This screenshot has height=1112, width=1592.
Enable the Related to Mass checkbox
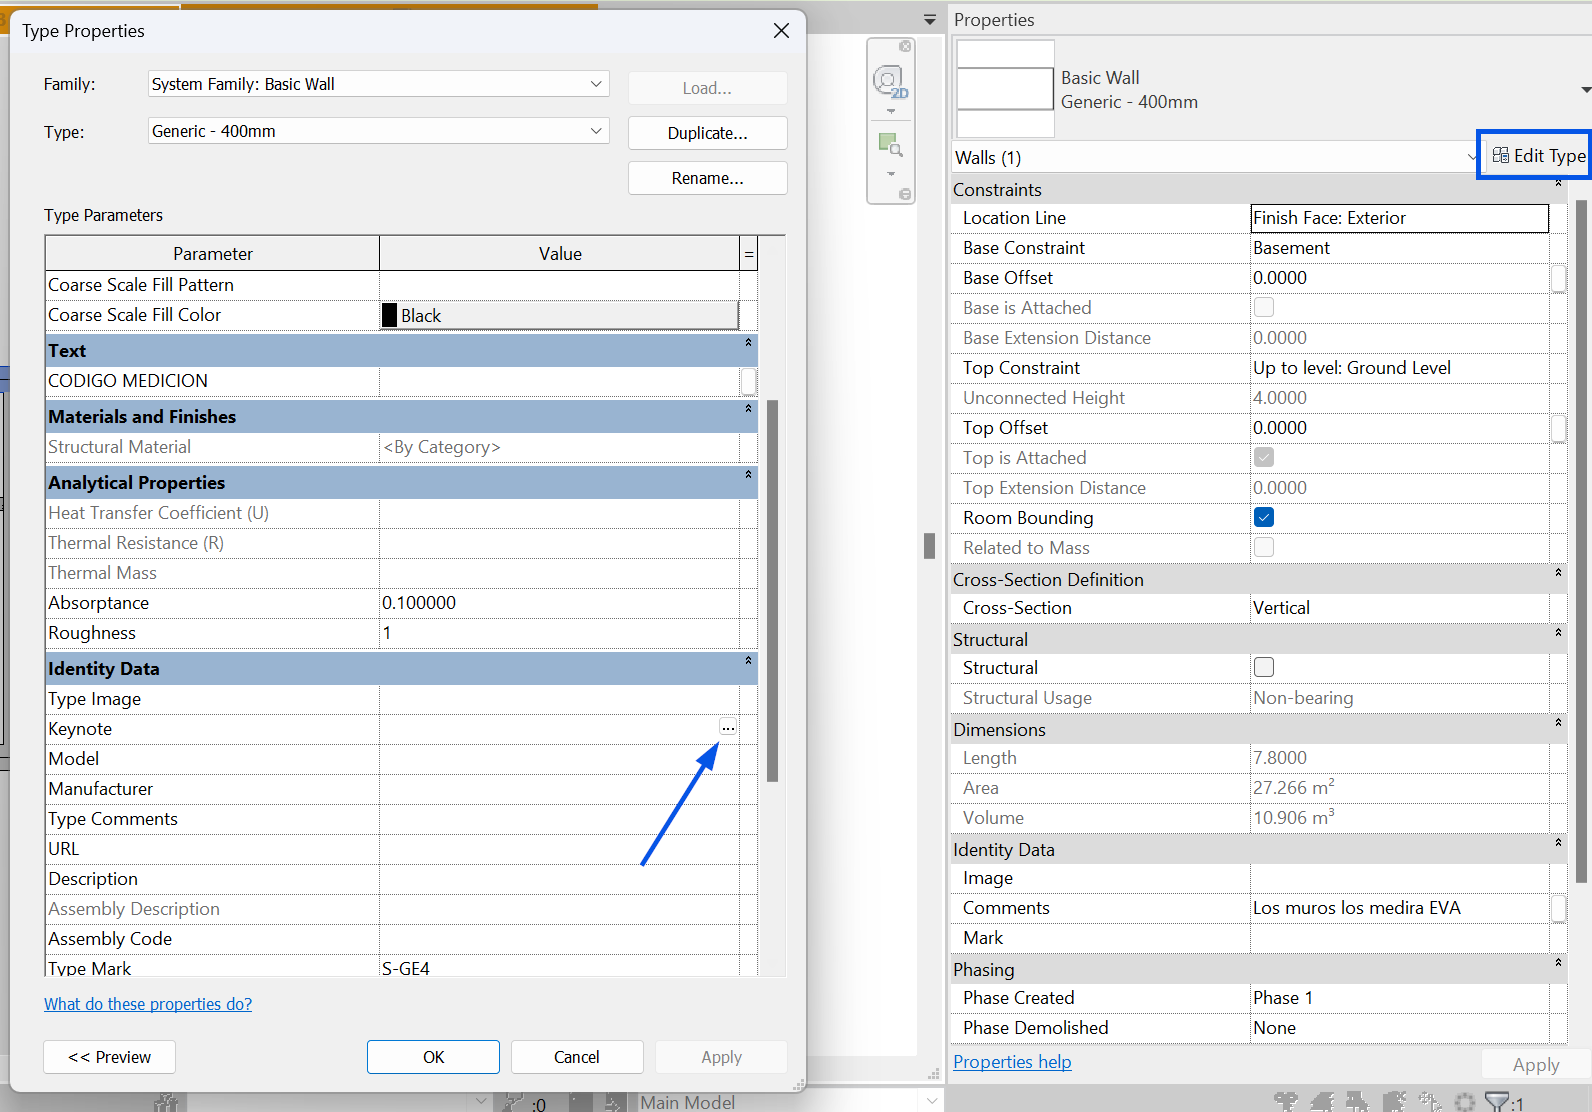click(x=1264, y=547)
